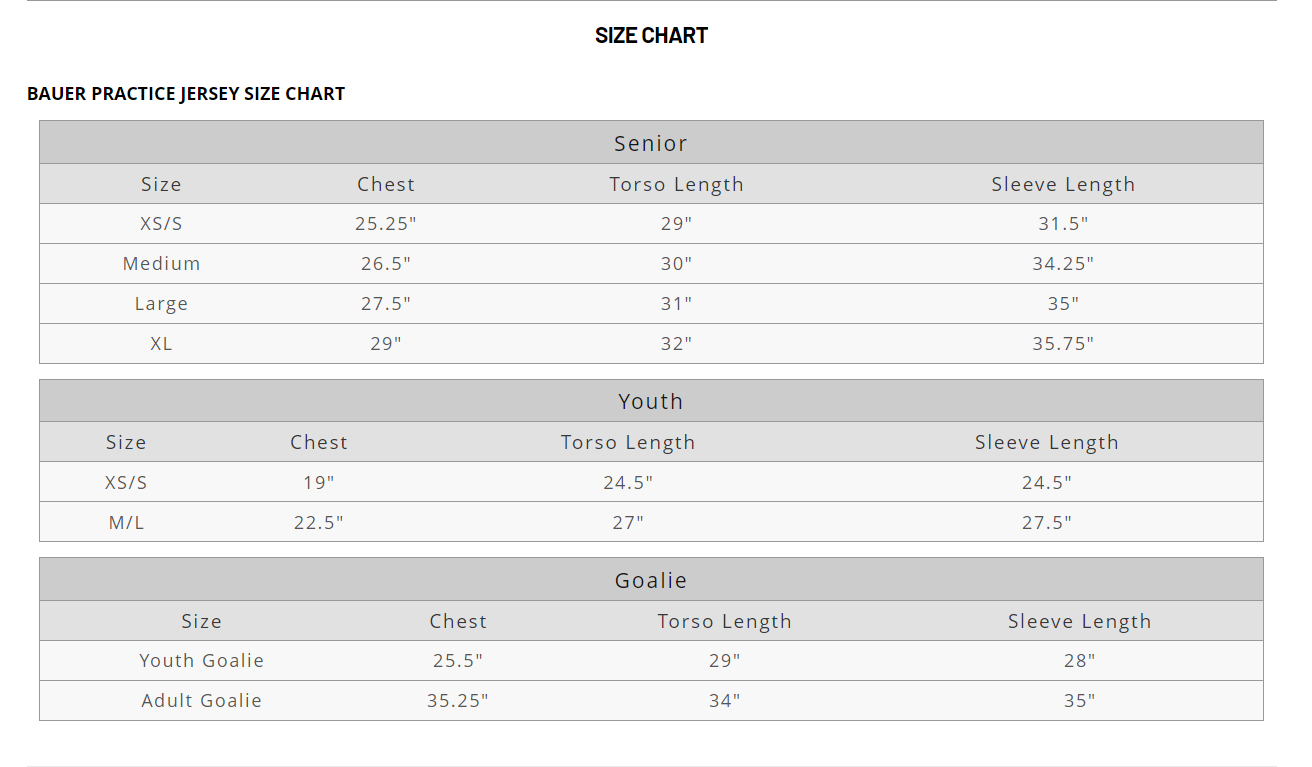Click the Goalie table header
1312x767 pixels.
tap(651, 580)
